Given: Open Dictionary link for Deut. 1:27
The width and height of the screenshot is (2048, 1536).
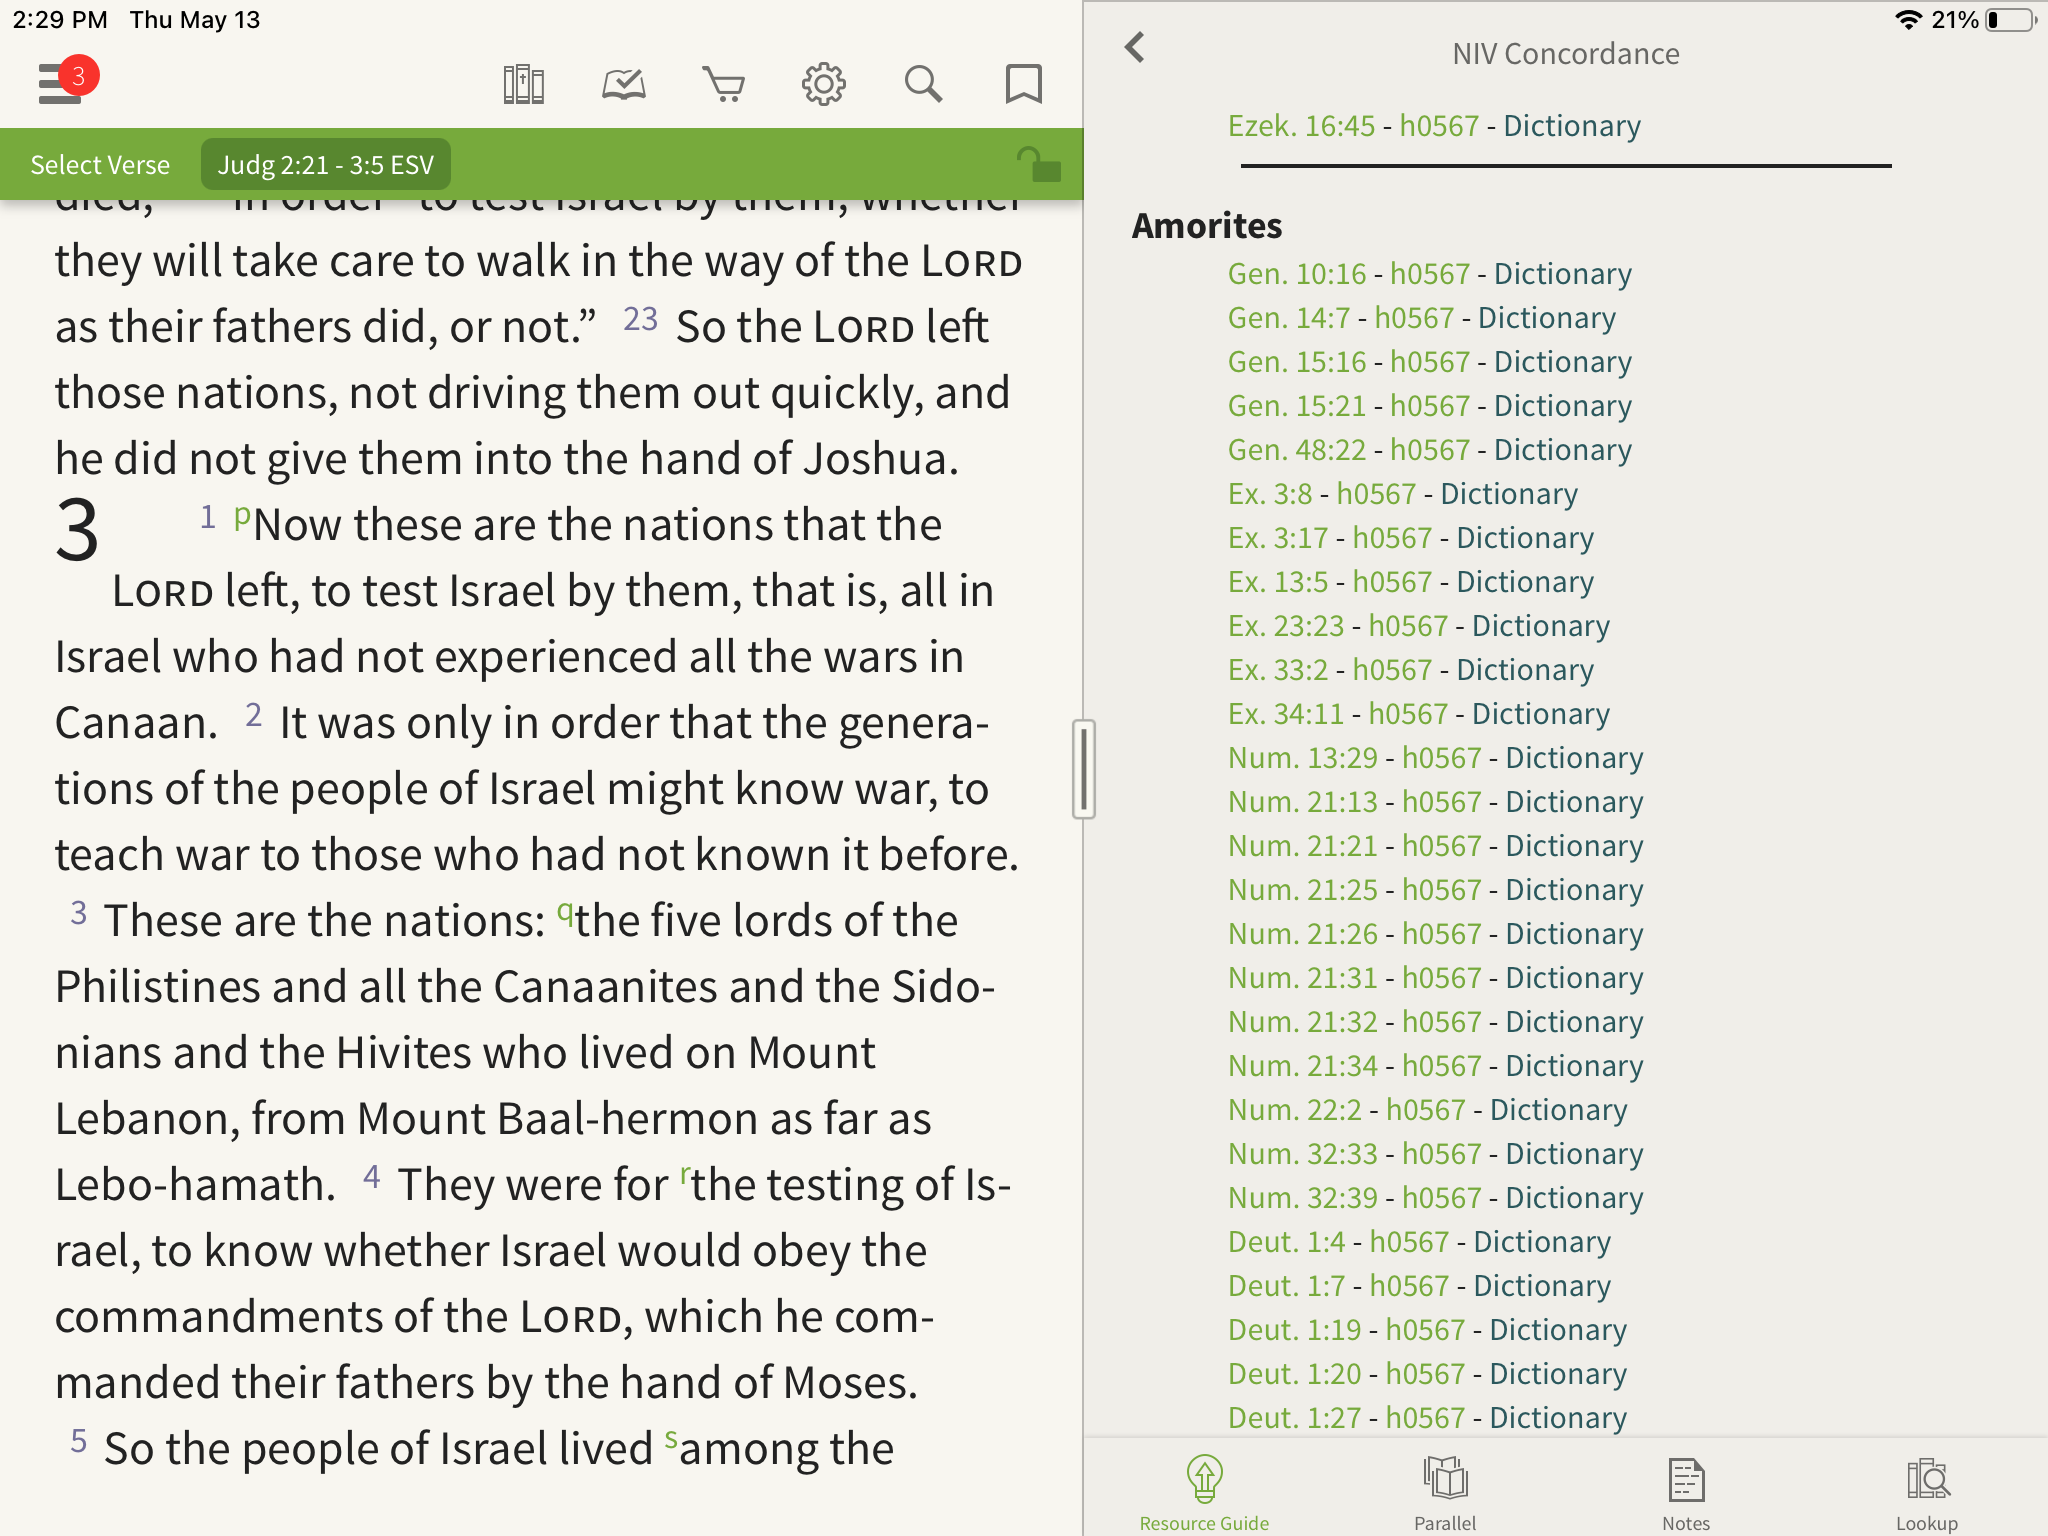Looking at the screenshot, I should [x=1558, y=1418].
